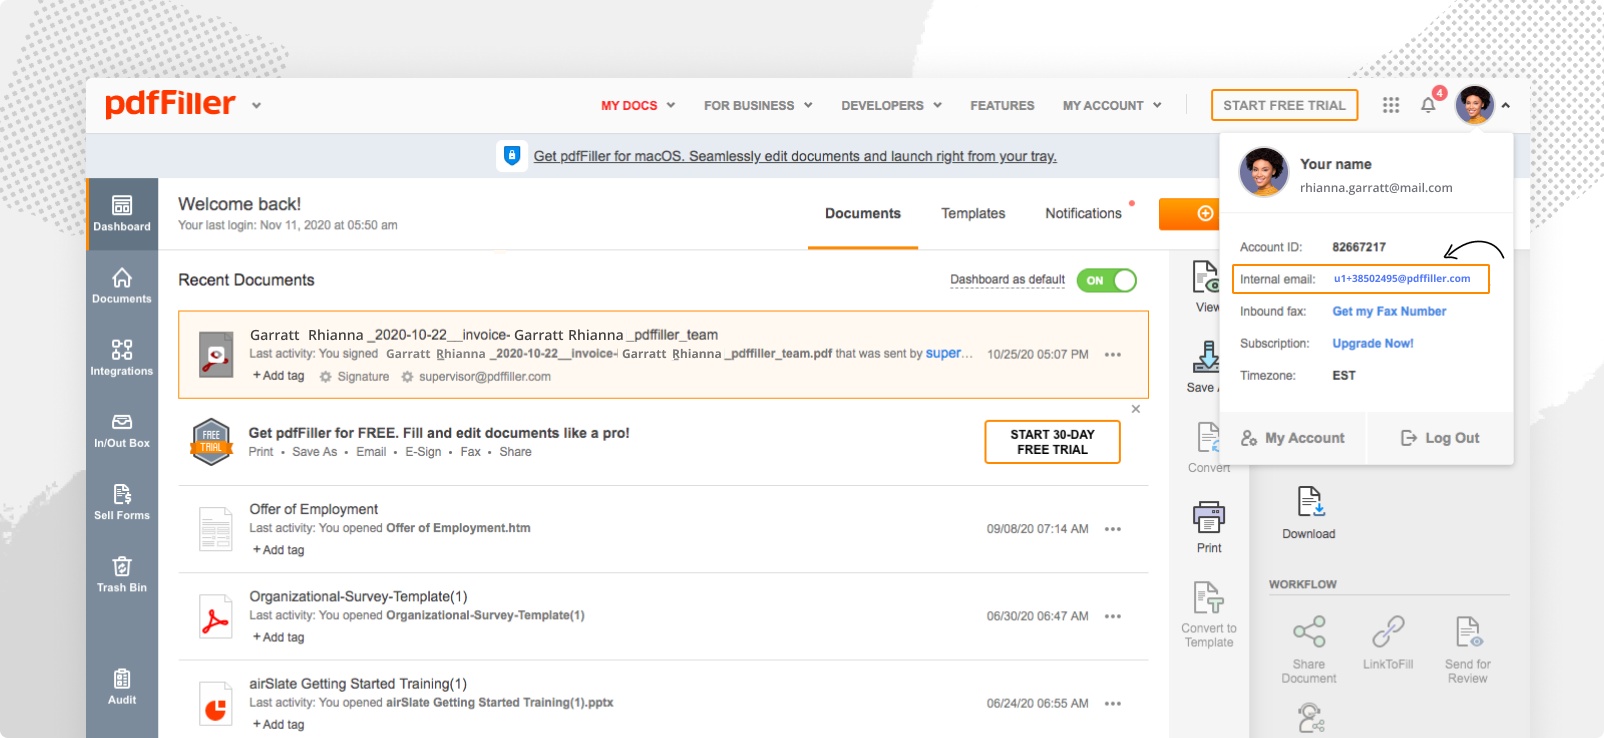Open more options for Offer of Employment

click(1113, 529)
